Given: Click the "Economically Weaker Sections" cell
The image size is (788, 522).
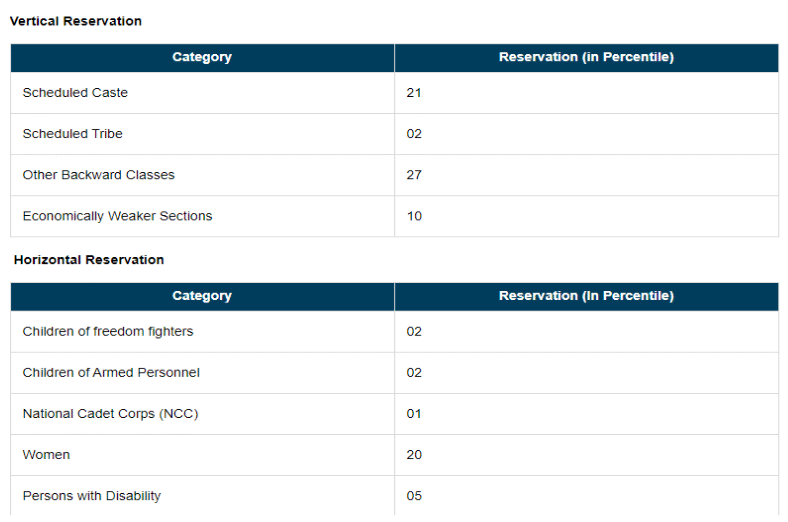Looking at the screenshot, I should (117, 216).
